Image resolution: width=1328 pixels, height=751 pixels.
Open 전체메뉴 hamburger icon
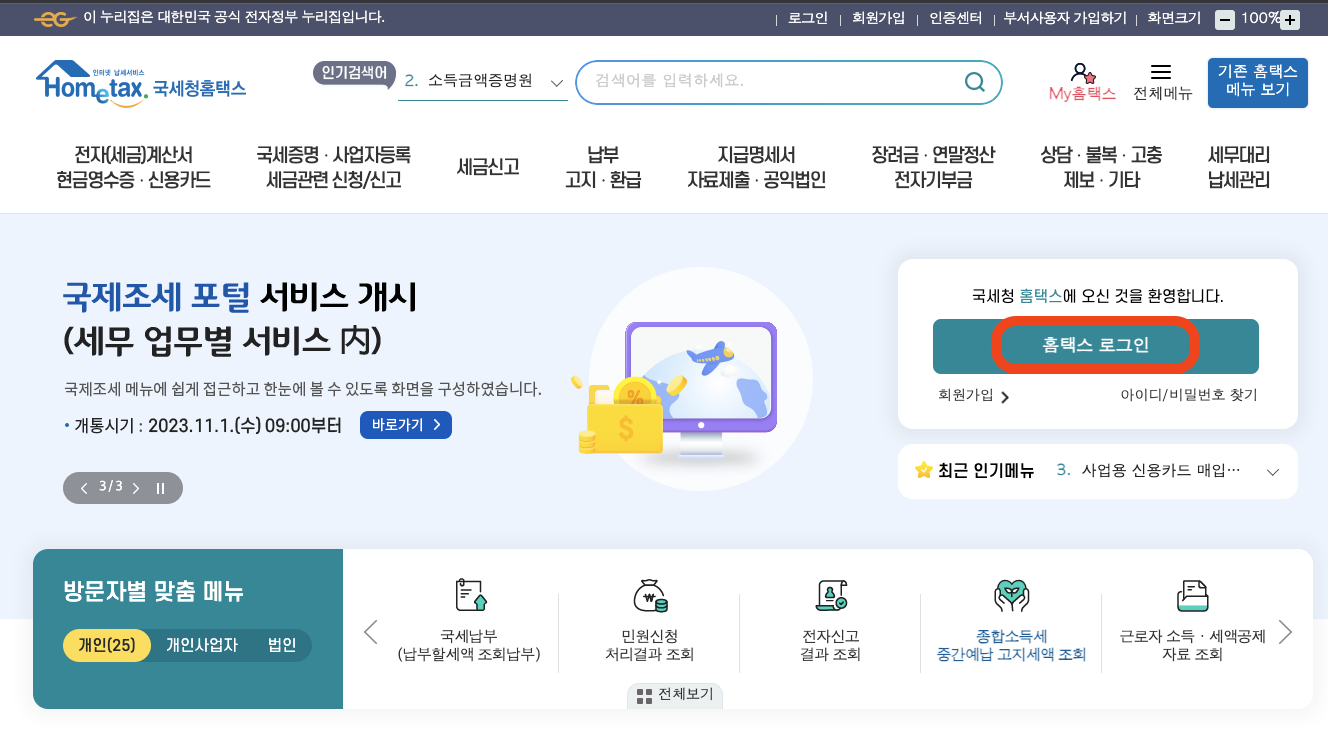(x=1162, y=71)
